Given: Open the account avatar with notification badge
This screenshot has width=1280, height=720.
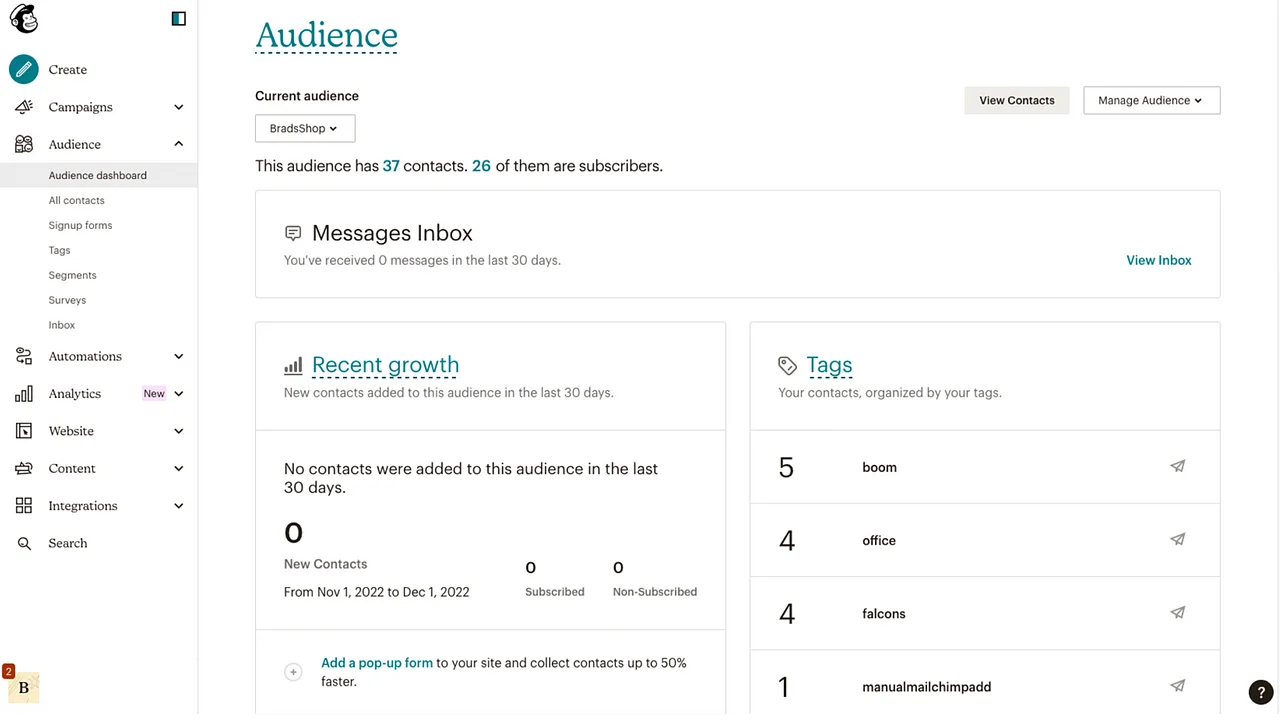Looking at the screenshot, I should click(23, 687).
